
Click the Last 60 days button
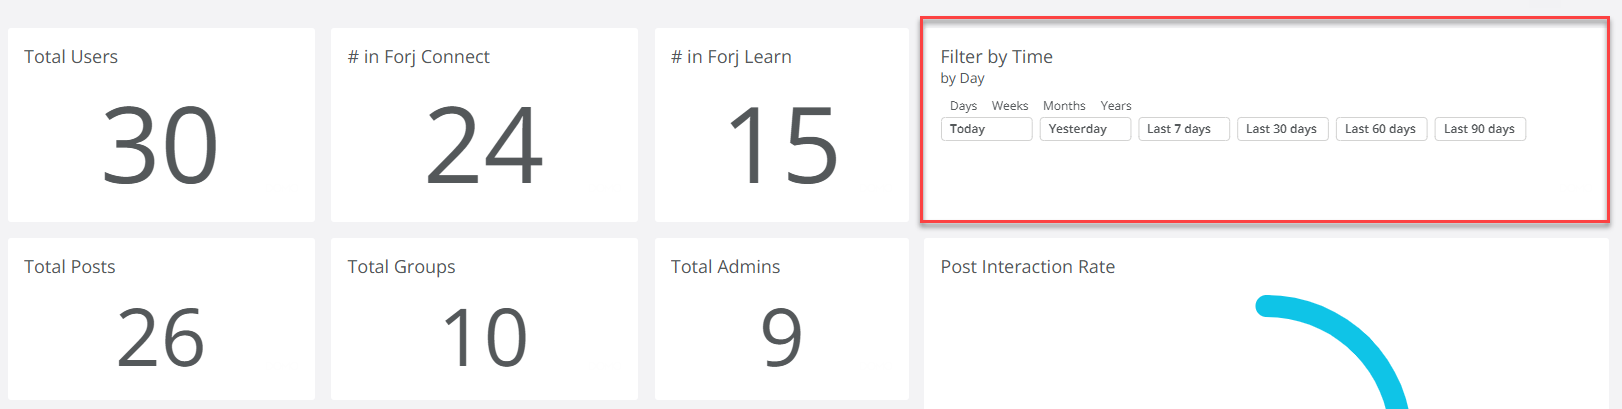1382,129
